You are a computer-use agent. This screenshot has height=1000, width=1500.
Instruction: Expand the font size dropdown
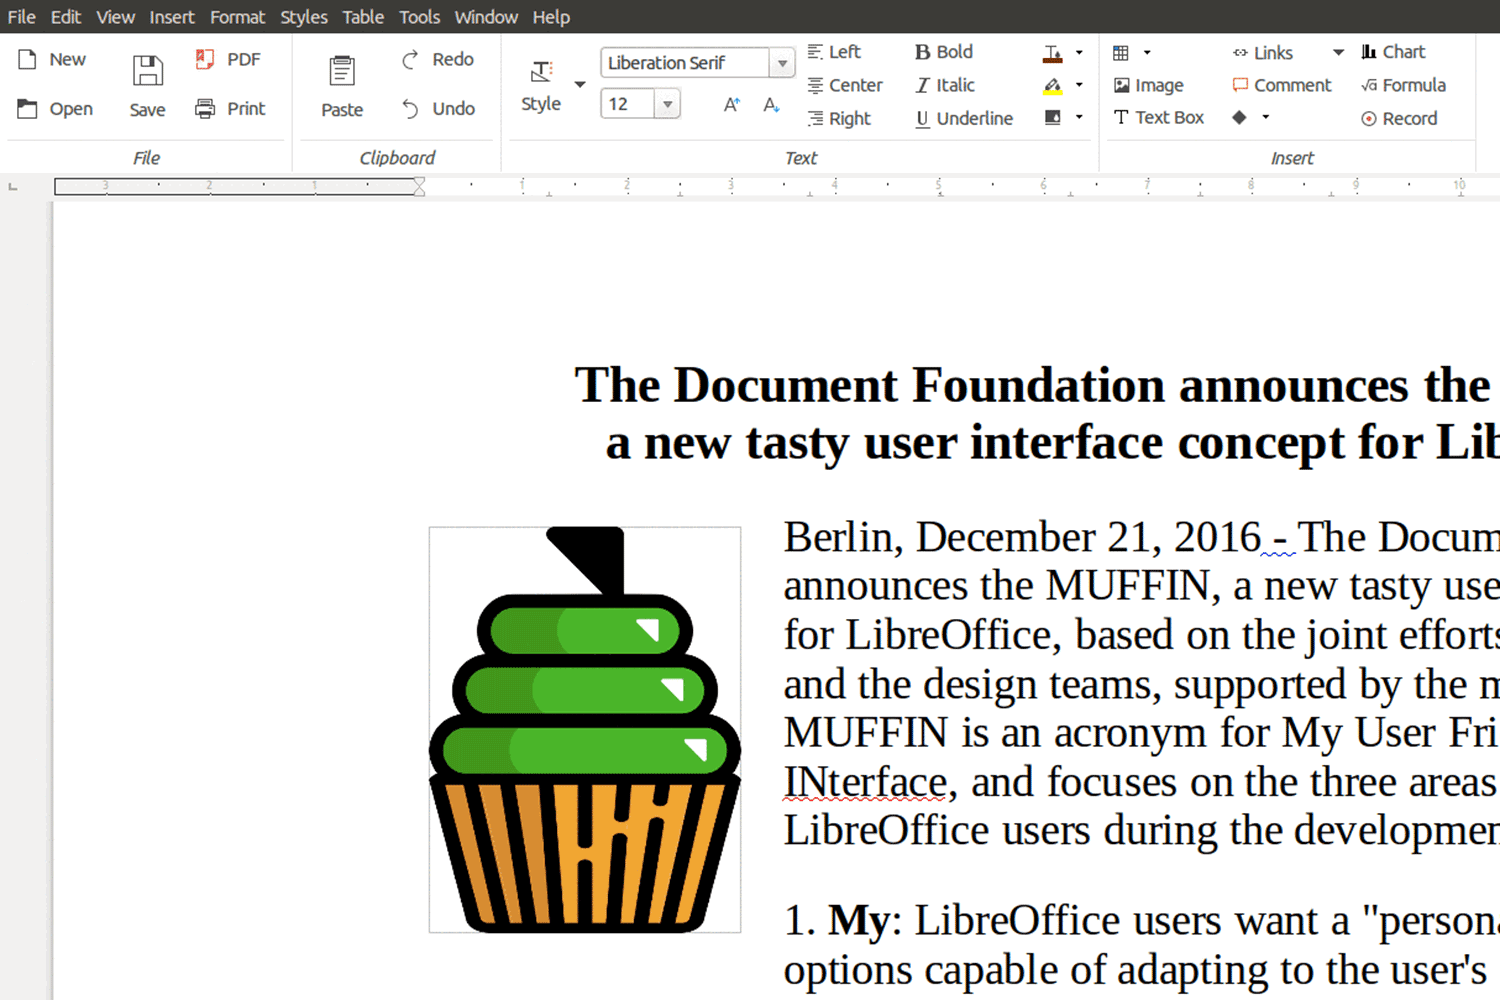tap(667, 104)
